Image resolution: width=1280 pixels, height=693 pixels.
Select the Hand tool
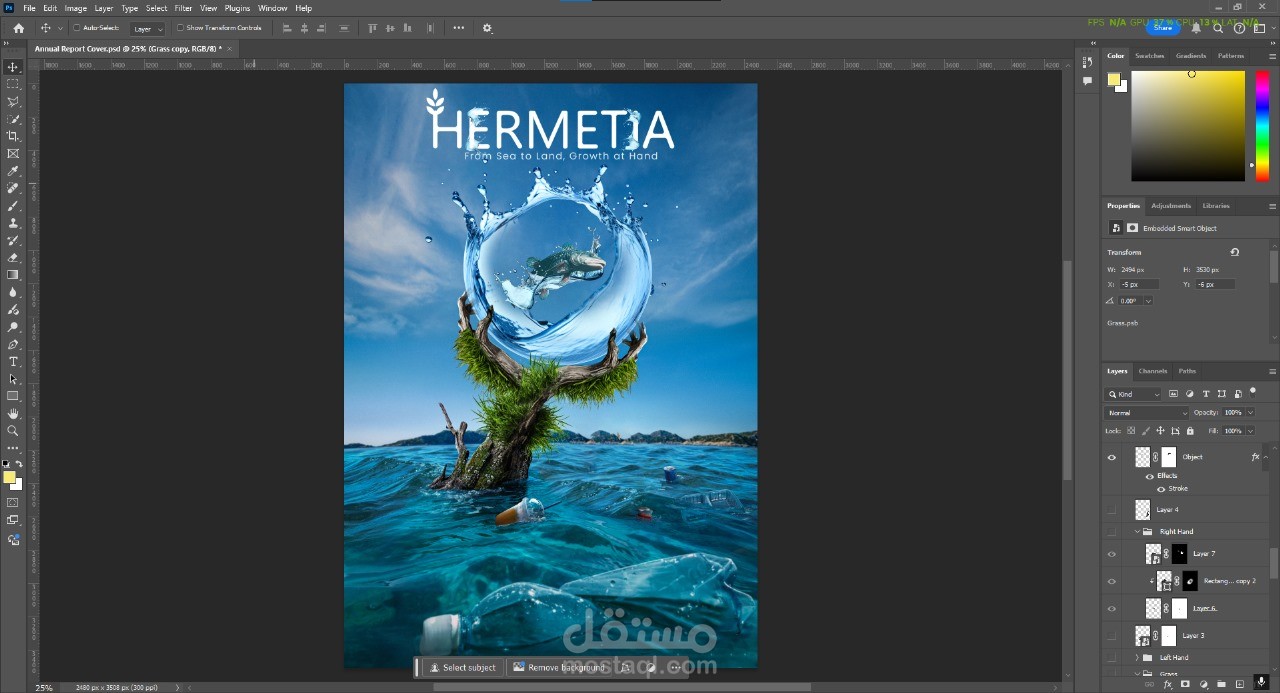[x=13, y=413]
